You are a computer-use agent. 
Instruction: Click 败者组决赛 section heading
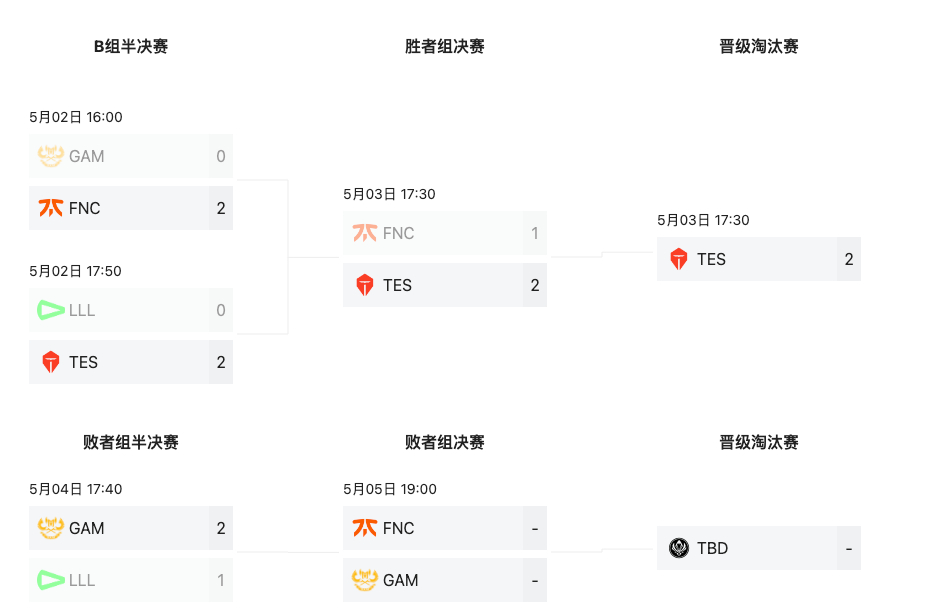coord(444,442)
